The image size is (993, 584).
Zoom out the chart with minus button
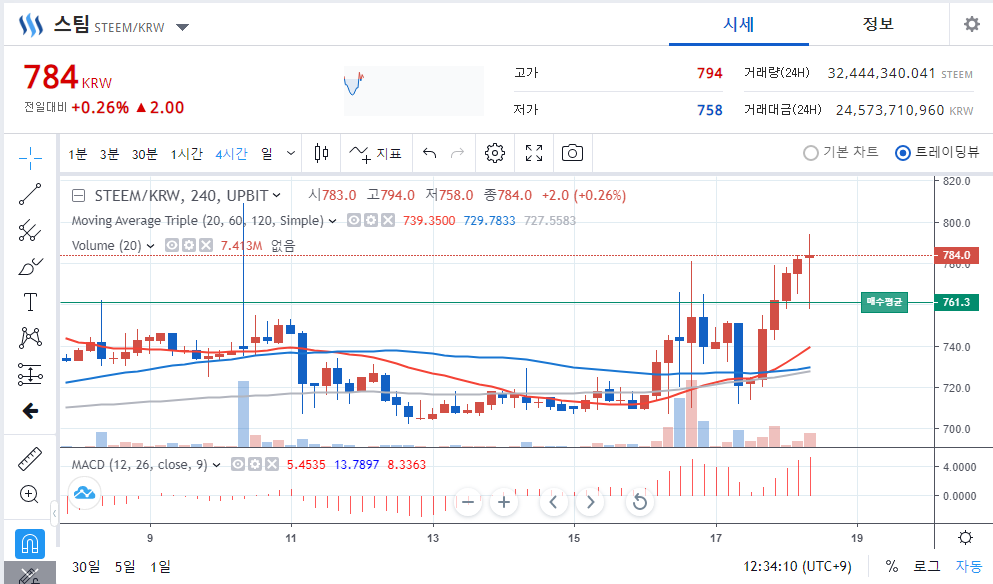468,502
